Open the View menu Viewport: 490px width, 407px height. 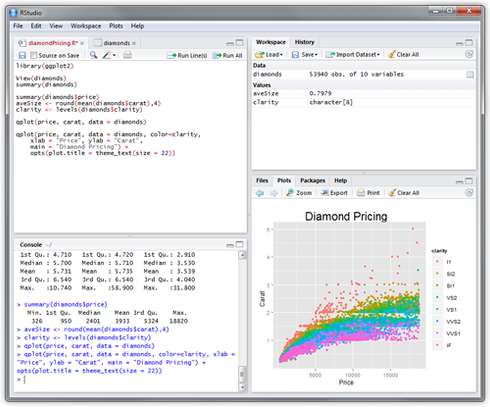[56, 26]
